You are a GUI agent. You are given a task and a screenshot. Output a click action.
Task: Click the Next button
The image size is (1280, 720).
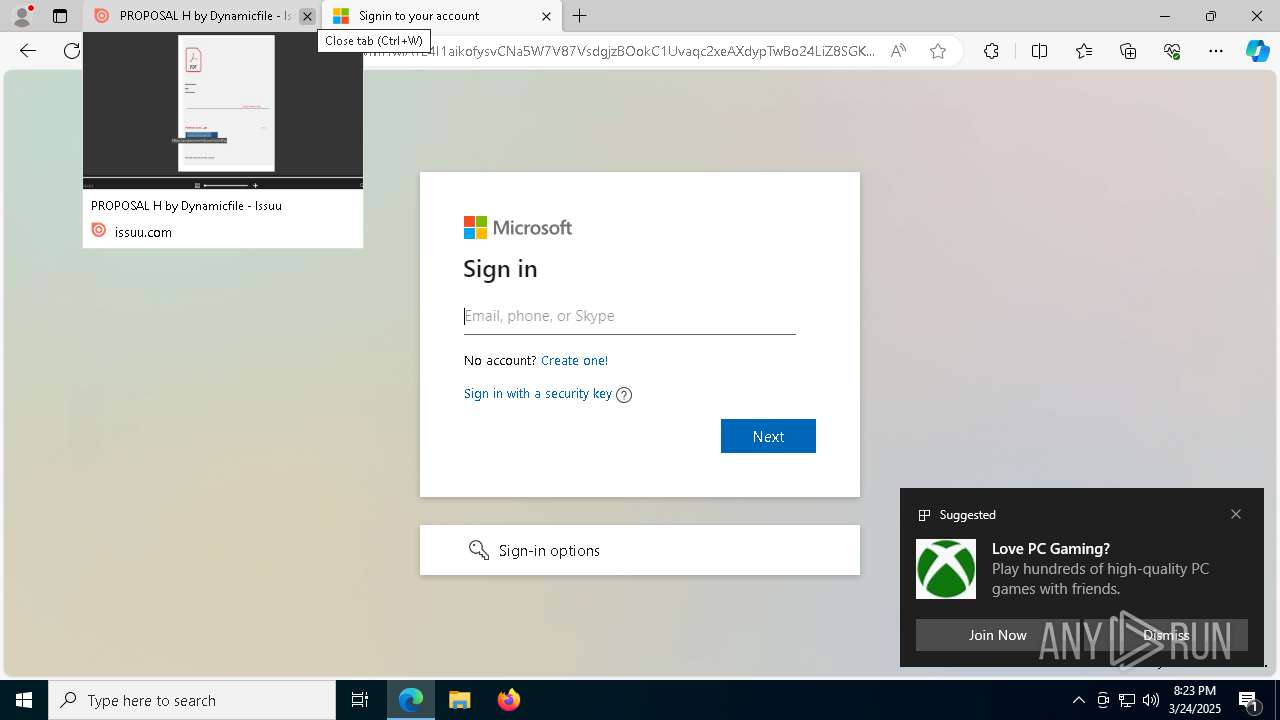point(768,436)
